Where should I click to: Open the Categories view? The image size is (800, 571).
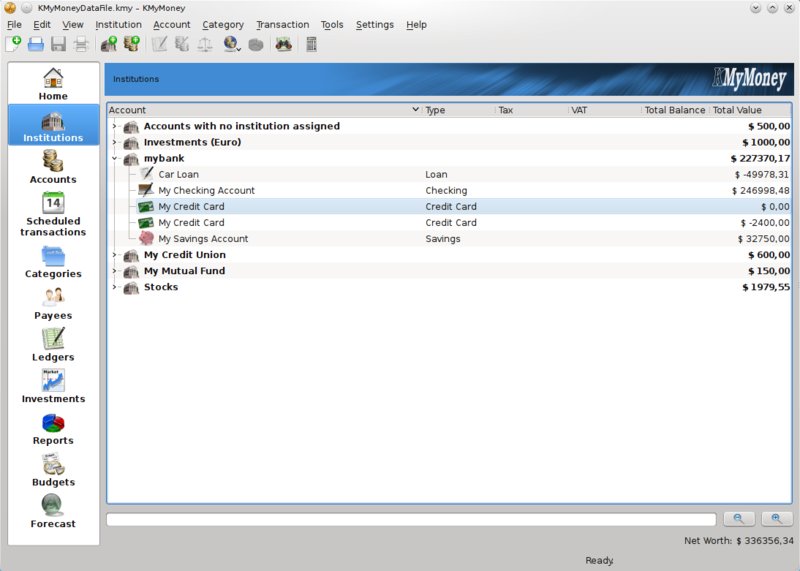[x=53, y=262]
